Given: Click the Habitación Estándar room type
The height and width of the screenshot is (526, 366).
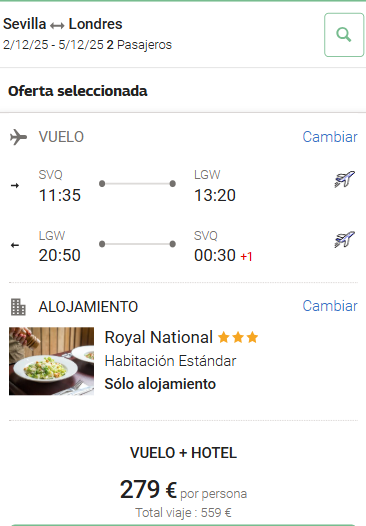Looking at the screenshot, I should click(170, 361).
